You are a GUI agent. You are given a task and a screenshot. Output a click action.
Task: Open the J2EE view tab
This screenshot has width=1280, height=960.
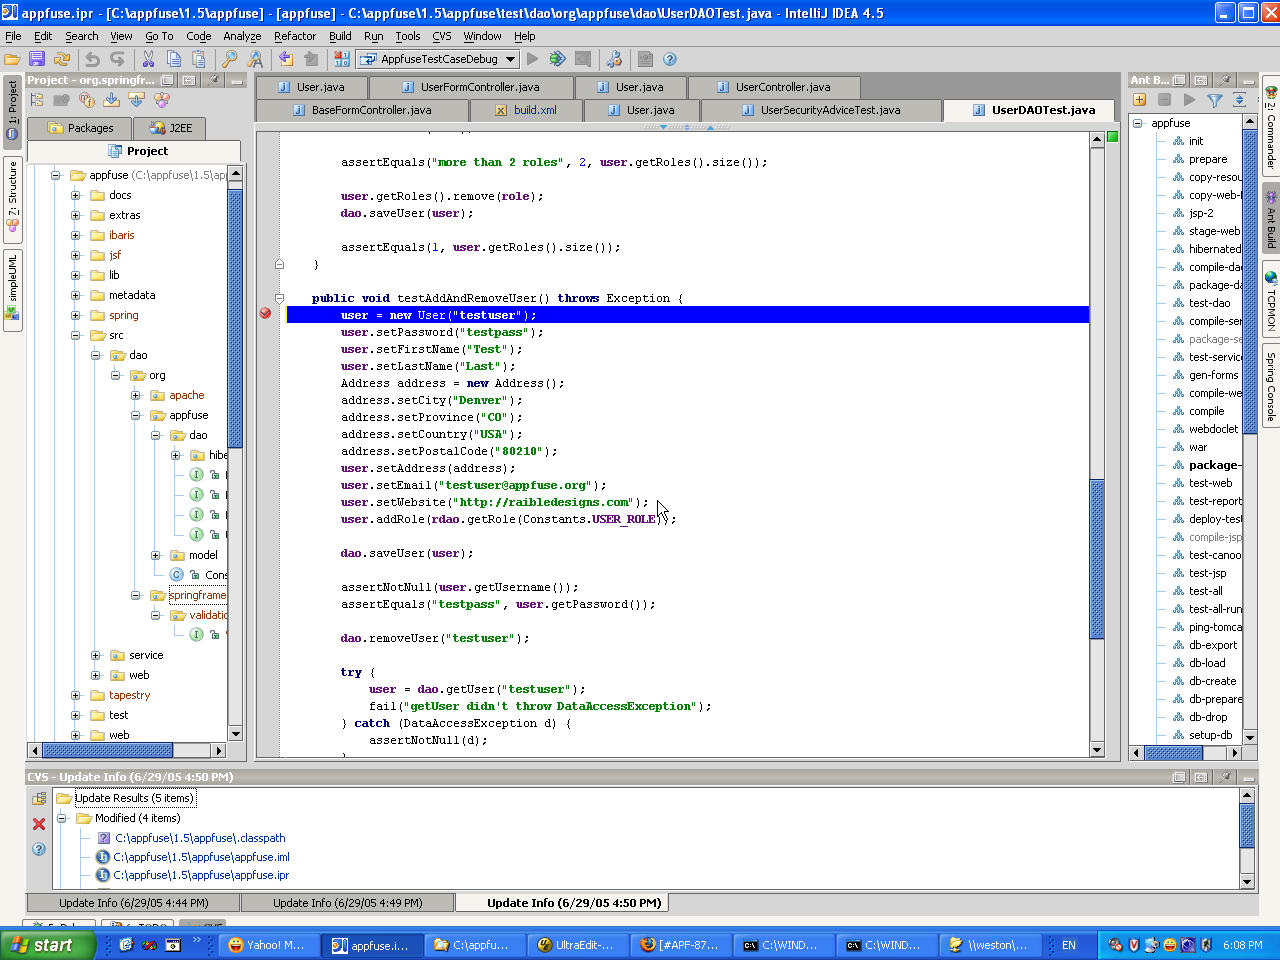tap(171, 128)
